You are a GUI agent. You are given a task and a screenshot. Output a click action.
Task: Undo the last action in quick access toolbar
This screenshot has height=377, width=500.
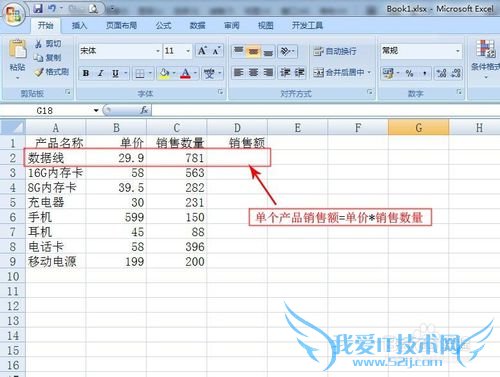click(52, 9)
